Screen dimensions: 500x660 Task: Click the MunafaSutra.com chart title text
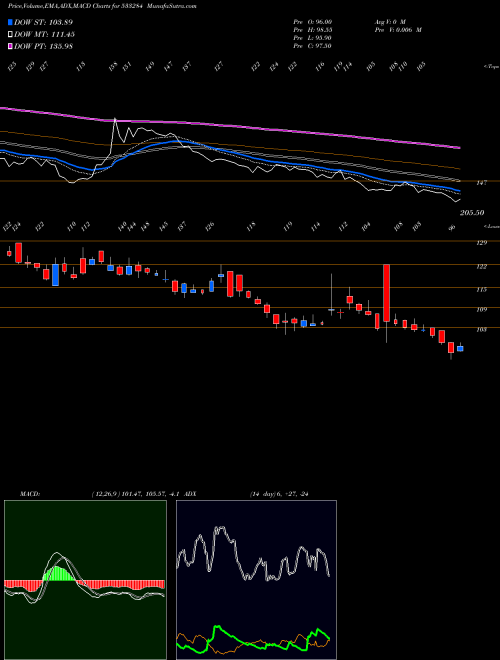coord(173,6)
